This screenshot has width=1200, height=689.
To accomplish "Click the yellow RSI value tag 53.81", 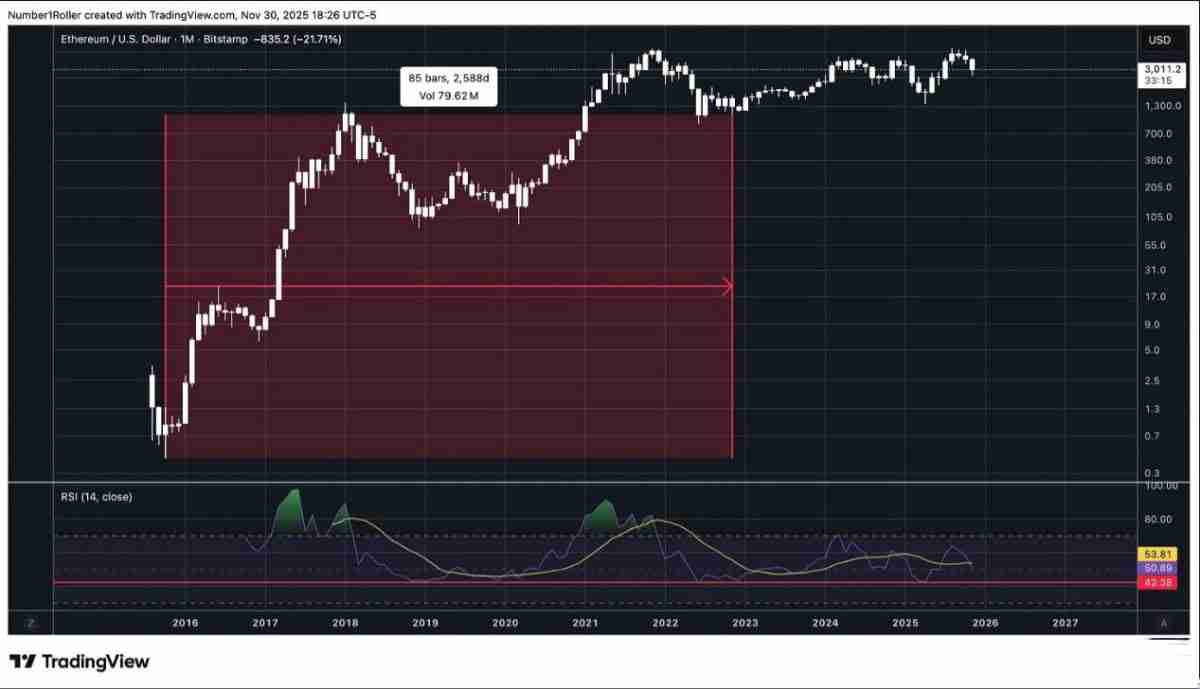I will click(1158, 553).
